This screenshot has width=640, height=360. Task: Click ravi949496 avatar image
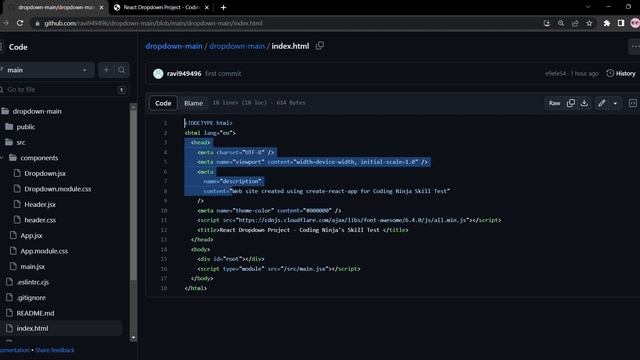[158, 73]
